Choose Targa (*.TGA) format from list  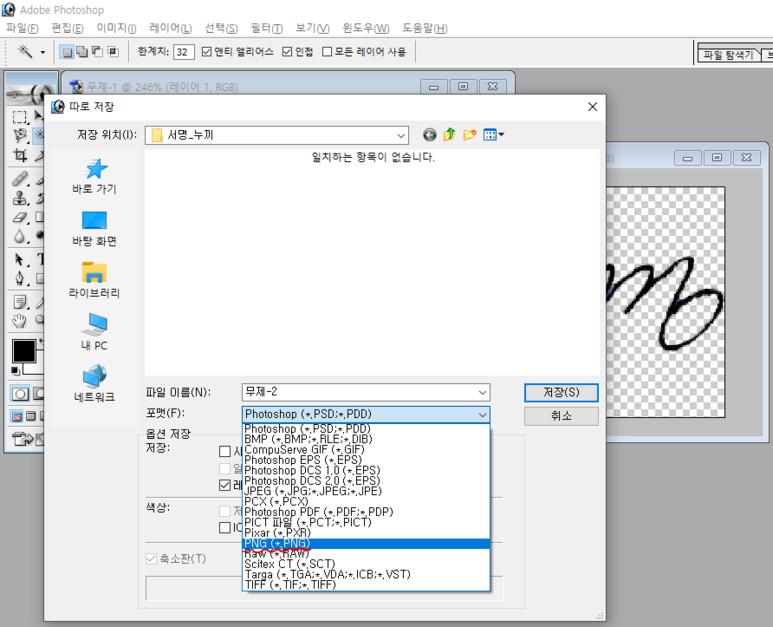[x=366, y=574]
